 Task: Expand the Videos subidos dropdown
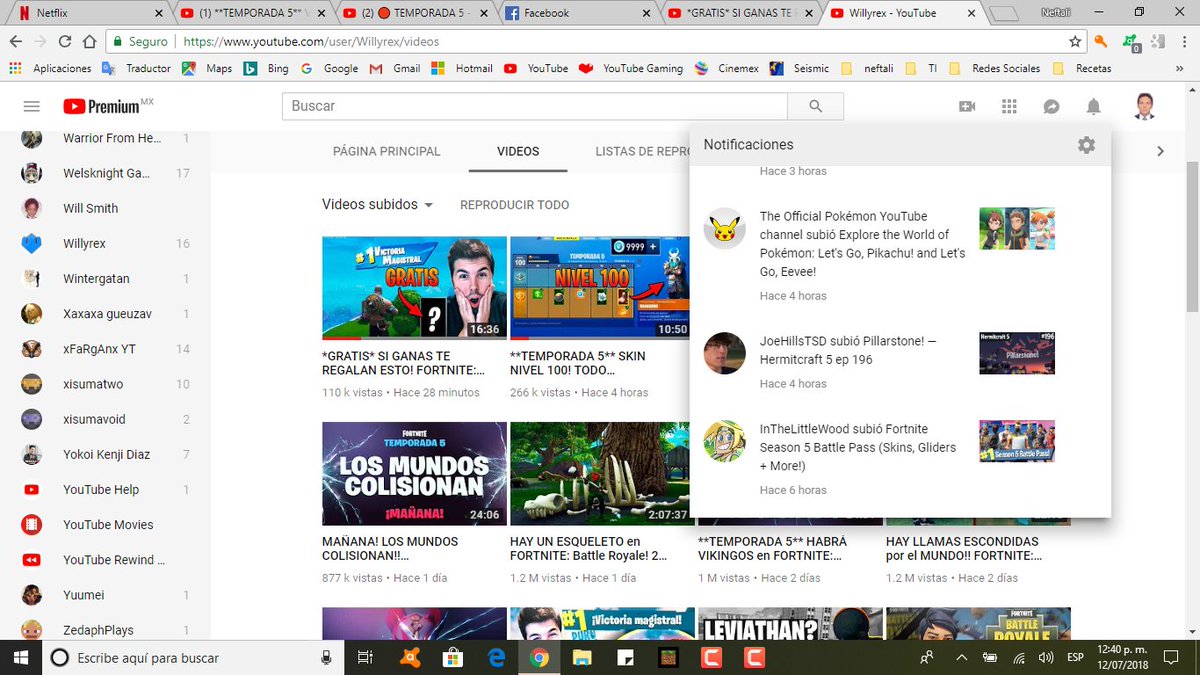(377, 204)
